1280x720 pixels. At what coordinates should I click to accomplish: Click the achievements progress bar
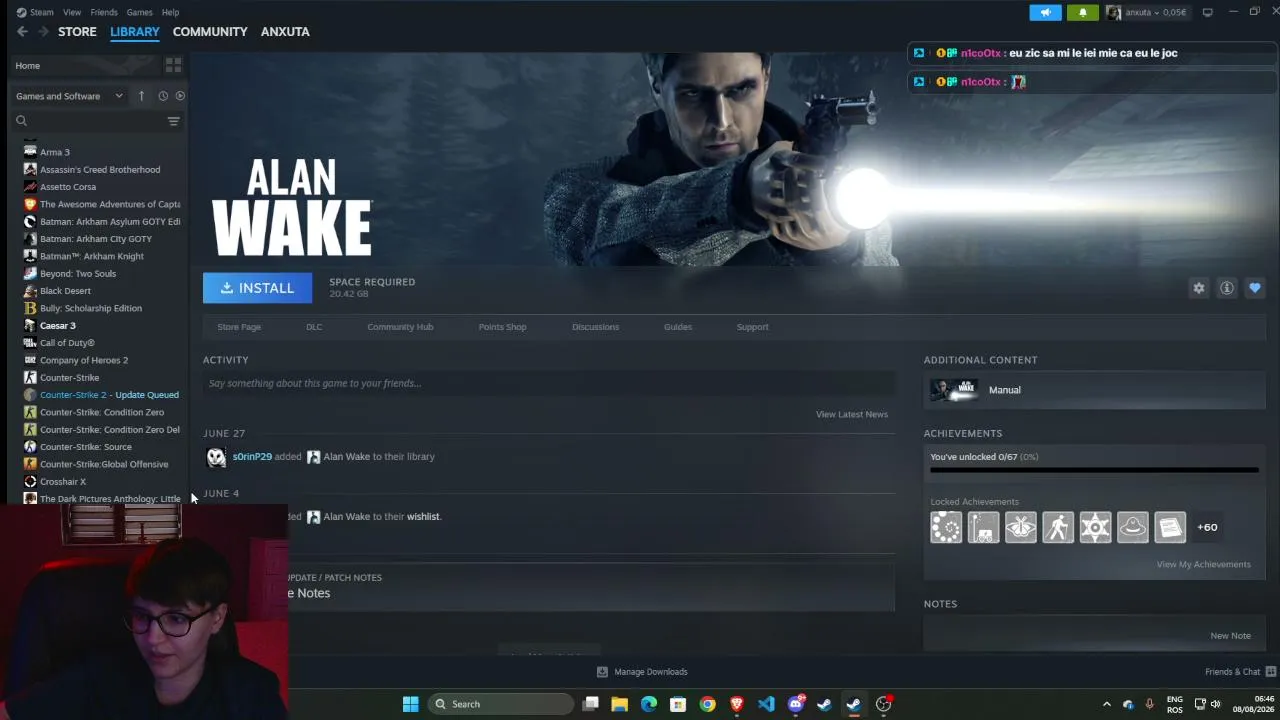(x=1095, y=469)
